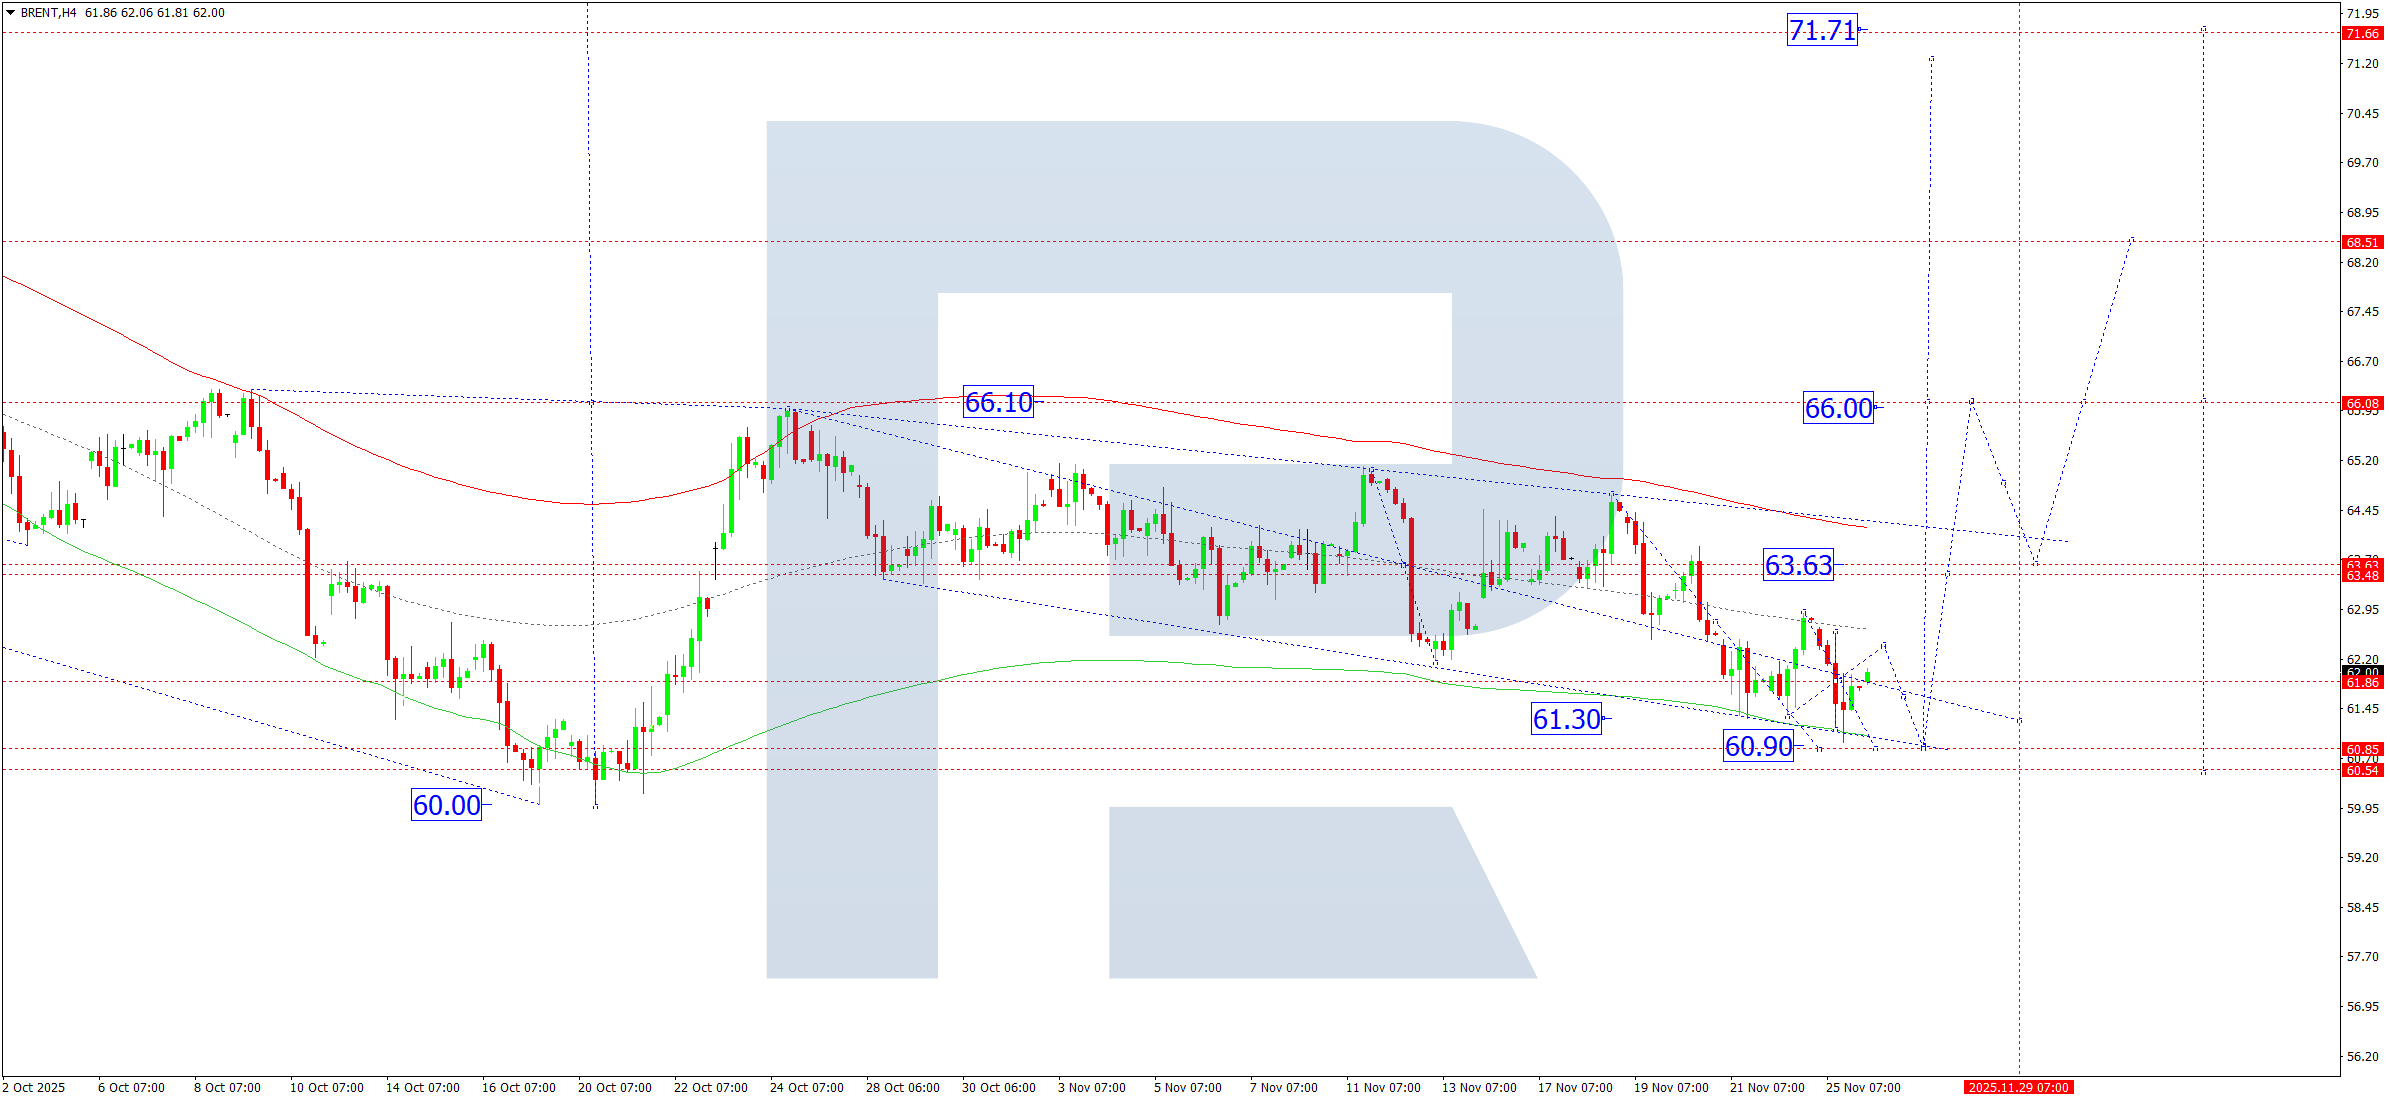Click the 2025.11.29 07:00 date marker

coord(2018,1087)
